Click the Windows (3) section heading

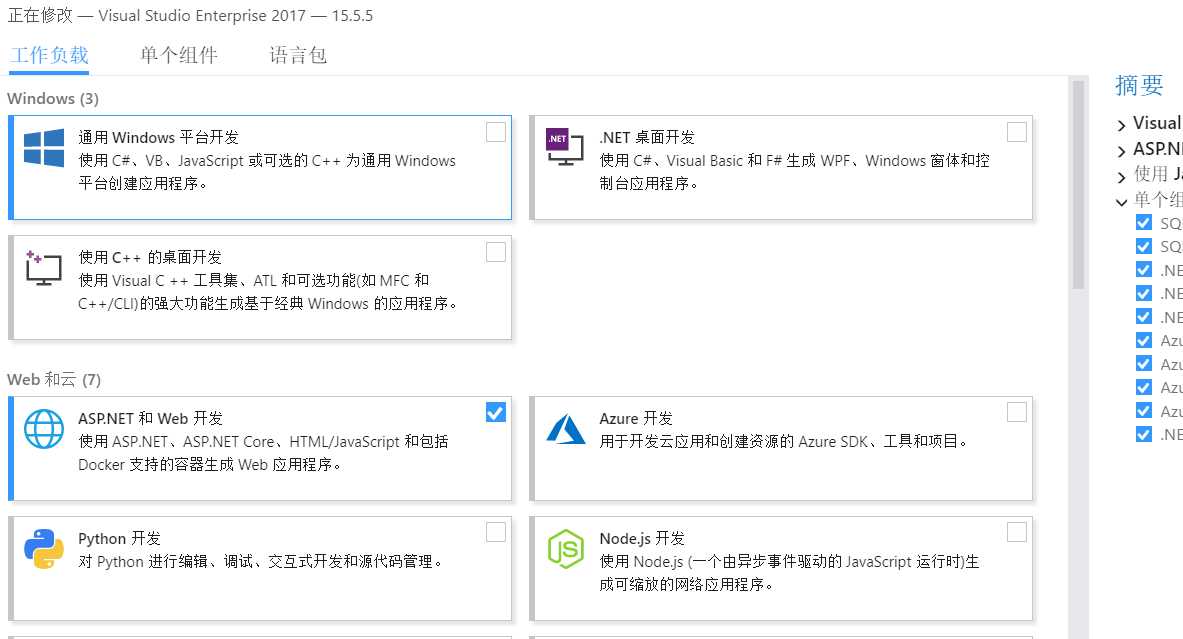[53, 98]
